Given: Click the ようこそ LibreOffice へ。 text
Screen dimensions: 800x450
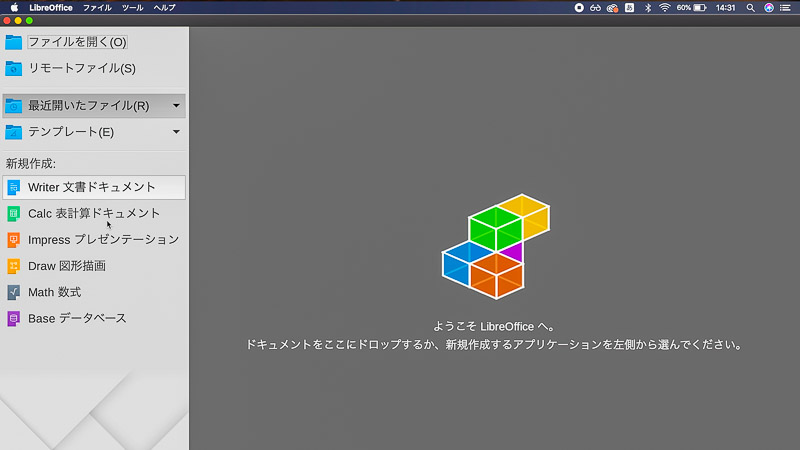Looking at the screenshot, I should click(494, 327).
